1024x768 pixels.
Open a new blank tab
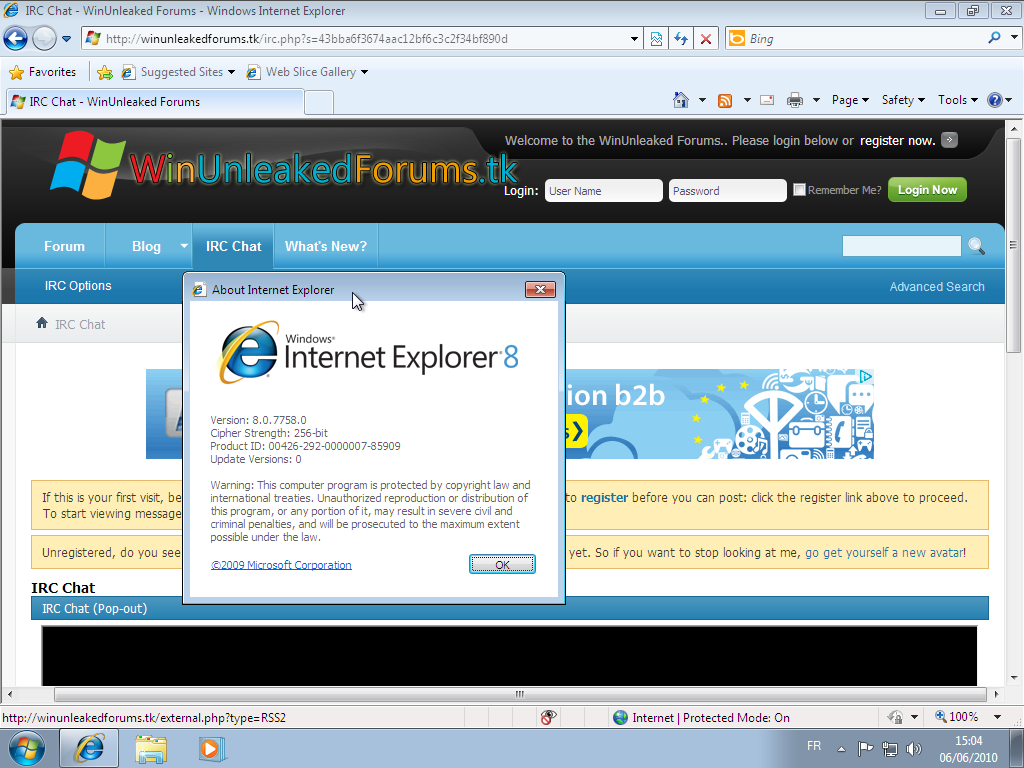(x=319, y=103)
